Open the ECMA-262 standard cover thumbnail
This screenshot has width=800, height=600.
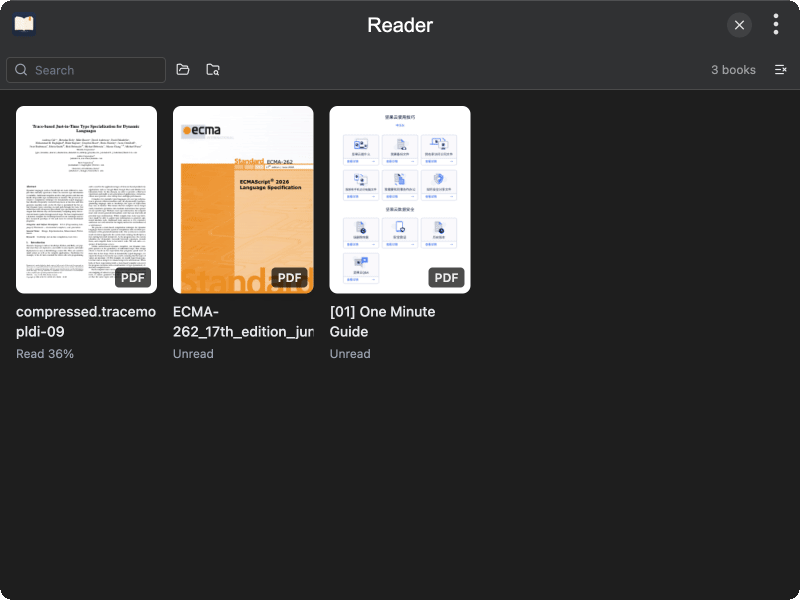[243, 199]
